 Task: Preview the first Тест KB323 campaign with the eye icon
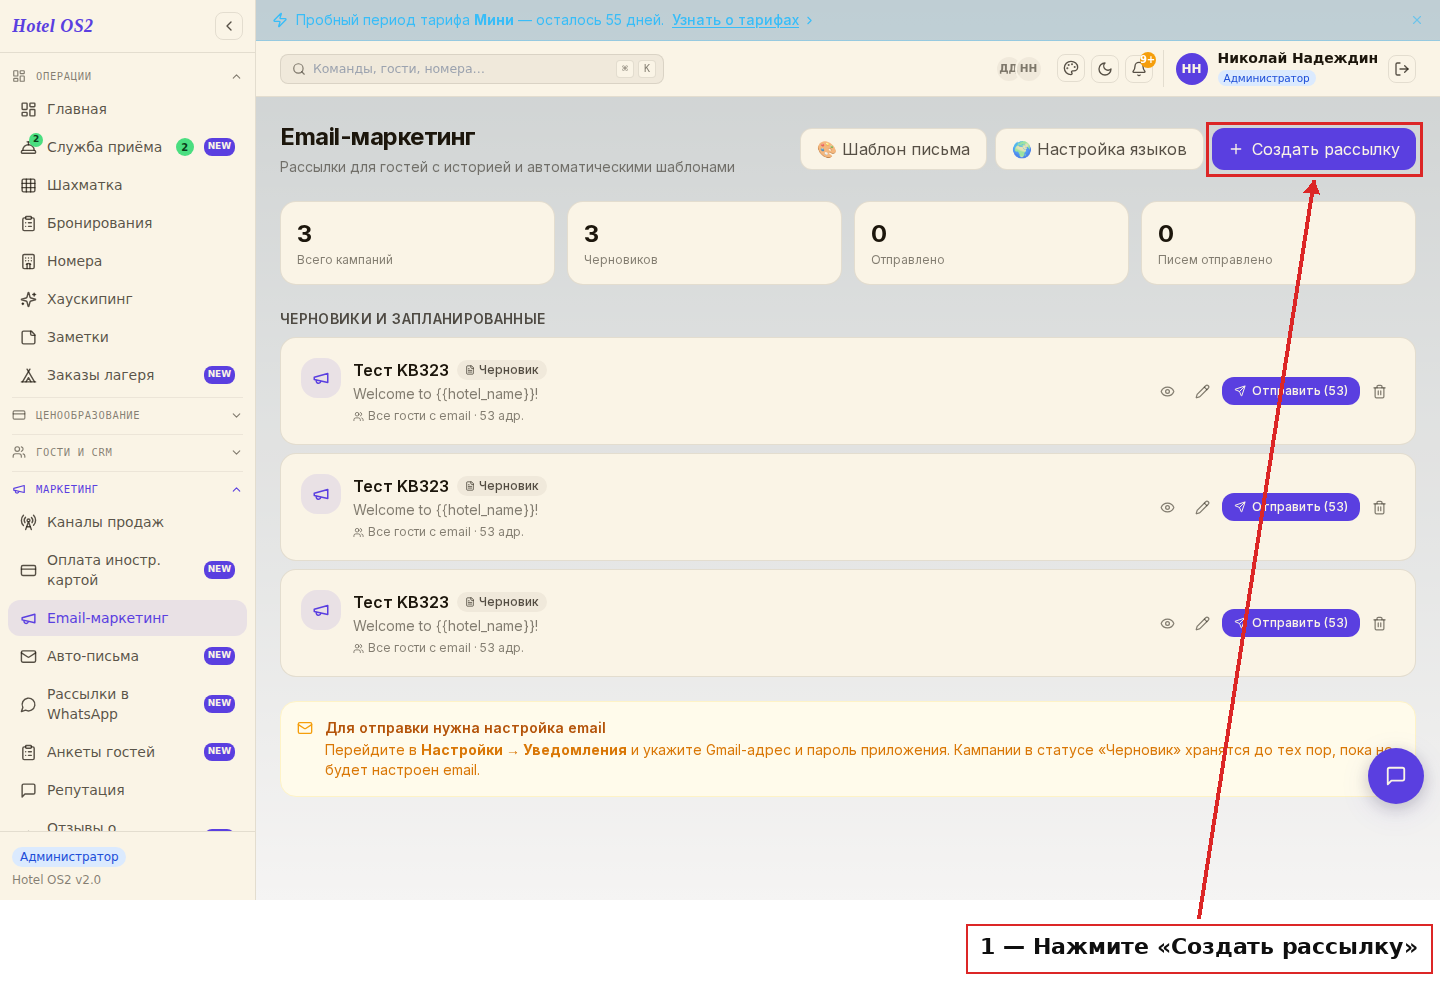tap(1167, 391)
